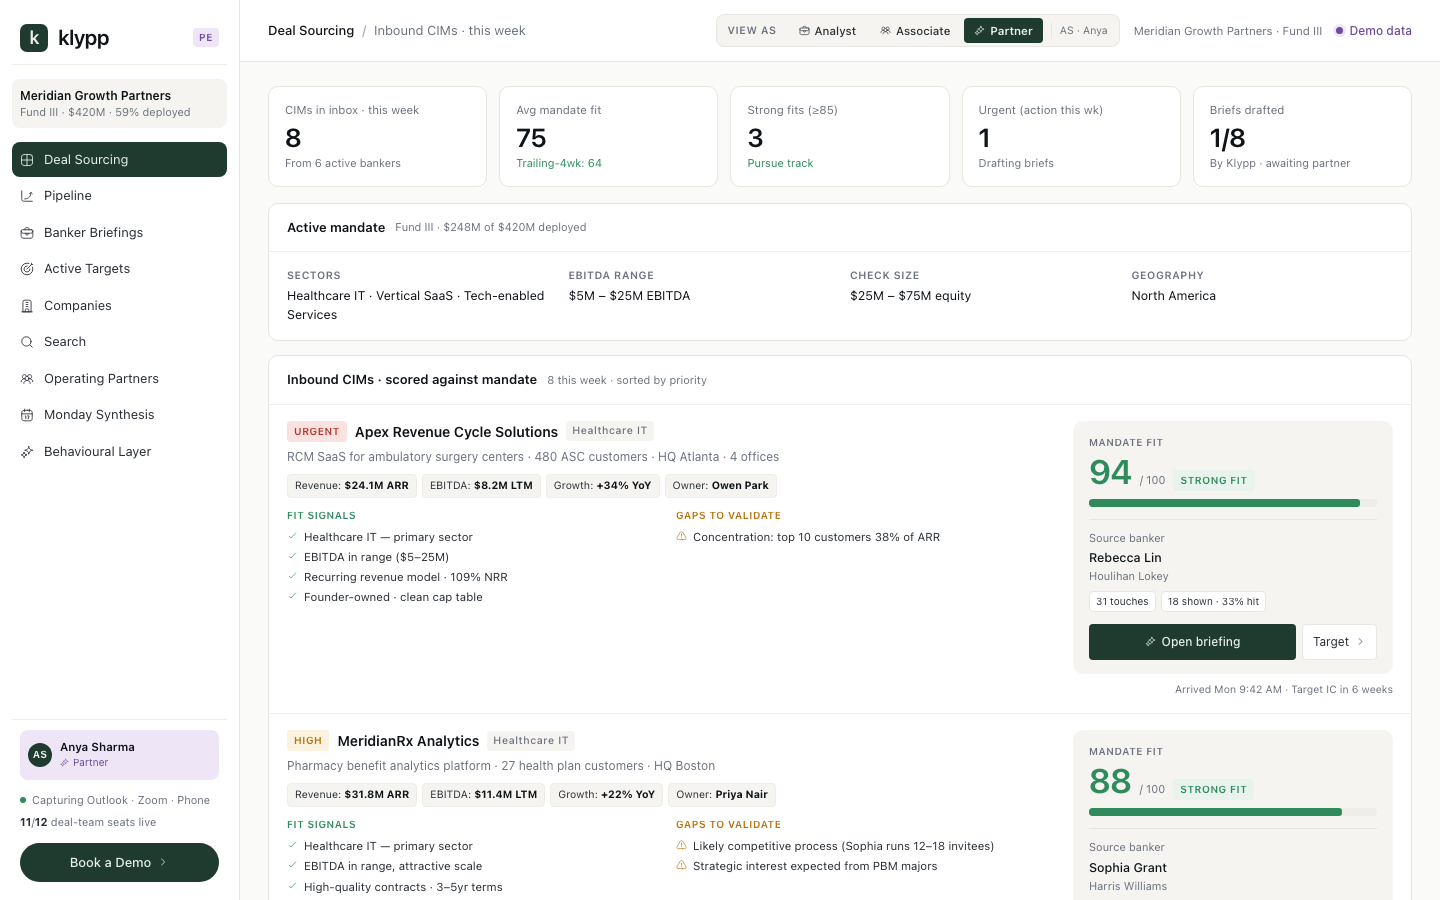Click the Owner Priya Nair chip
Image resolution: width=1440 pixels, height=900 pixels.
[x=722, y=795]
